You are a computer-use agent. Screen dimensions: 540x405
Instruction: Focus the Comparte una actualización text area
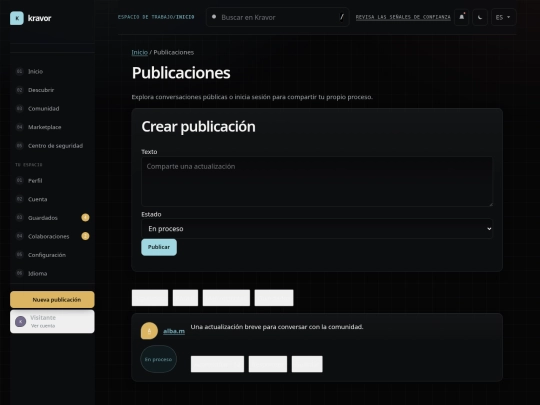[x=317, y=181]
